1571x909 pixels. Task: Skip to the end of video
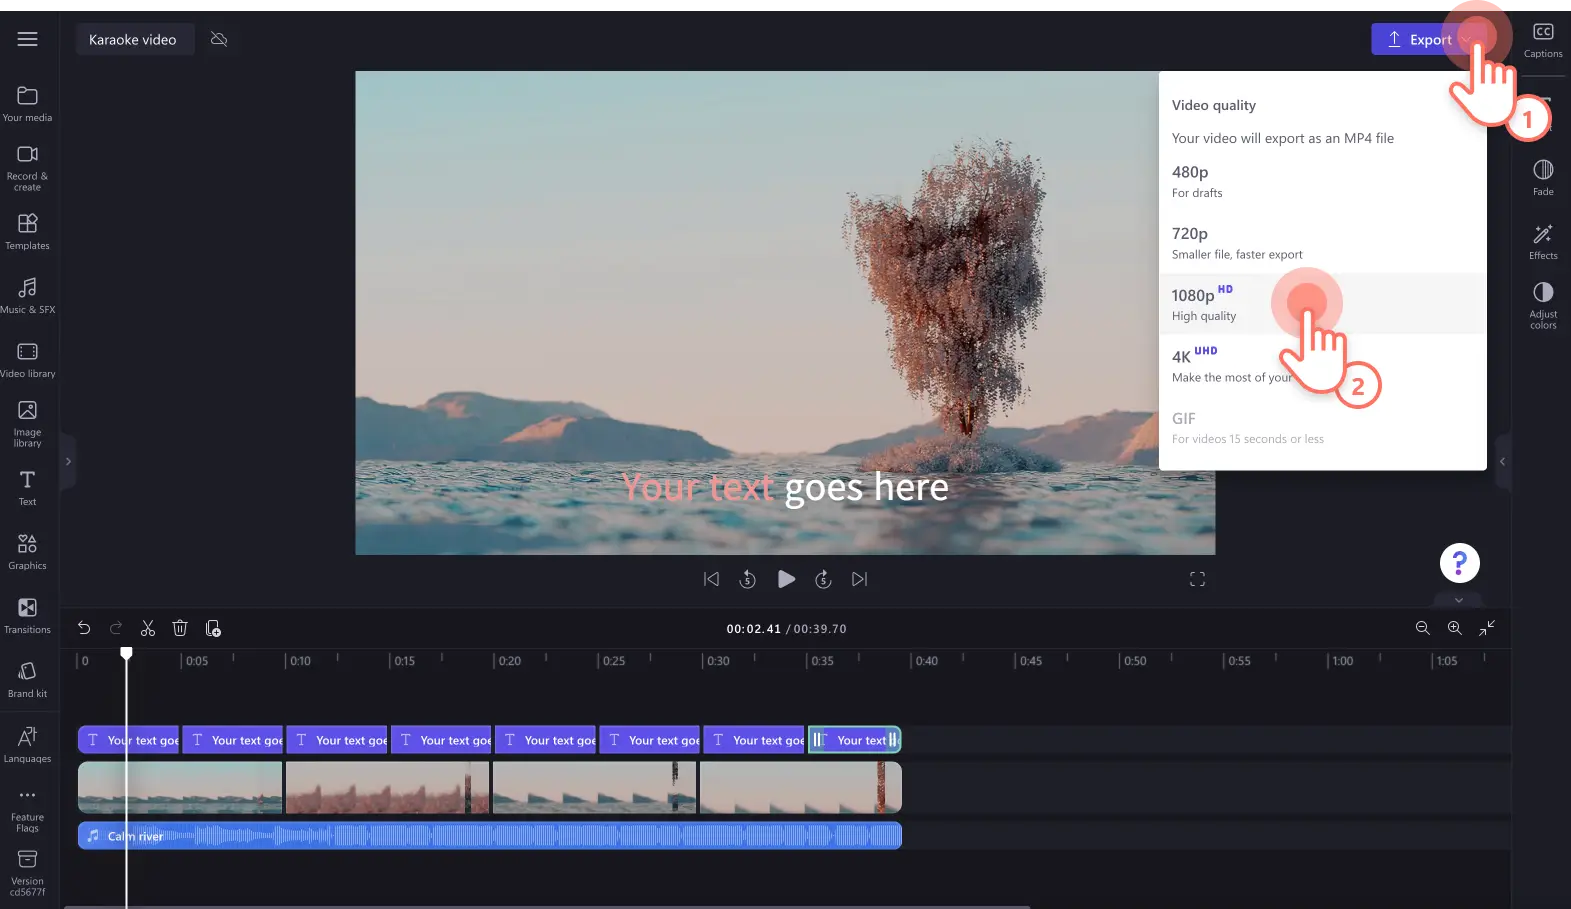coord(859,579)
